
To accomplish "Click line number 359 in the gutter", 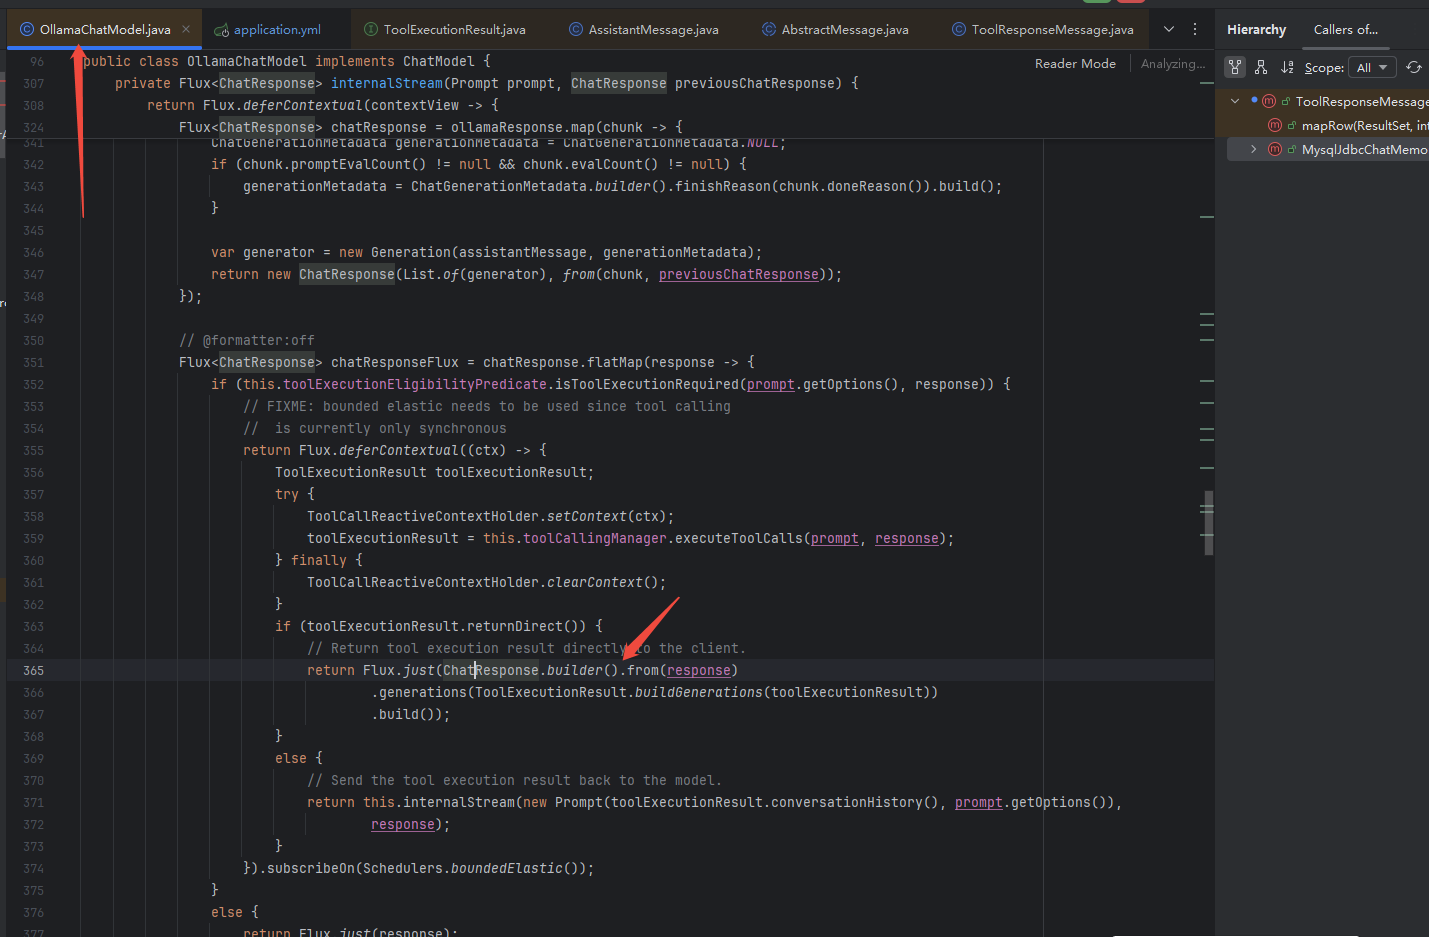I will tap(33, 538).
